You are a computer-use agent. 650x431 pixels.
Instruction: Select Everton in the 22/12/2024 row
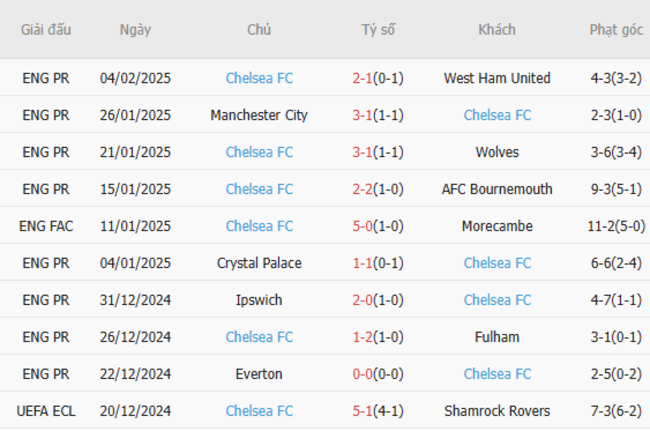(x=259, y=374)
